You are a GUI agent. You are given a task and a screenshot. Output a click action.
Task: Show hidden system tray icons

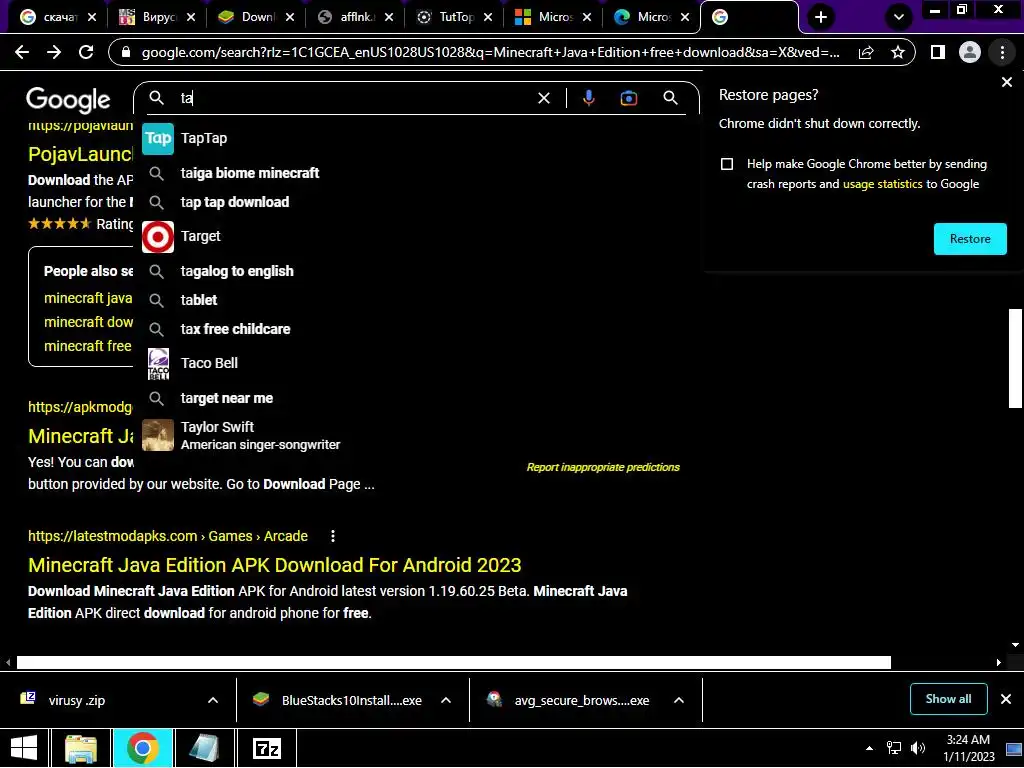[869, 748]
